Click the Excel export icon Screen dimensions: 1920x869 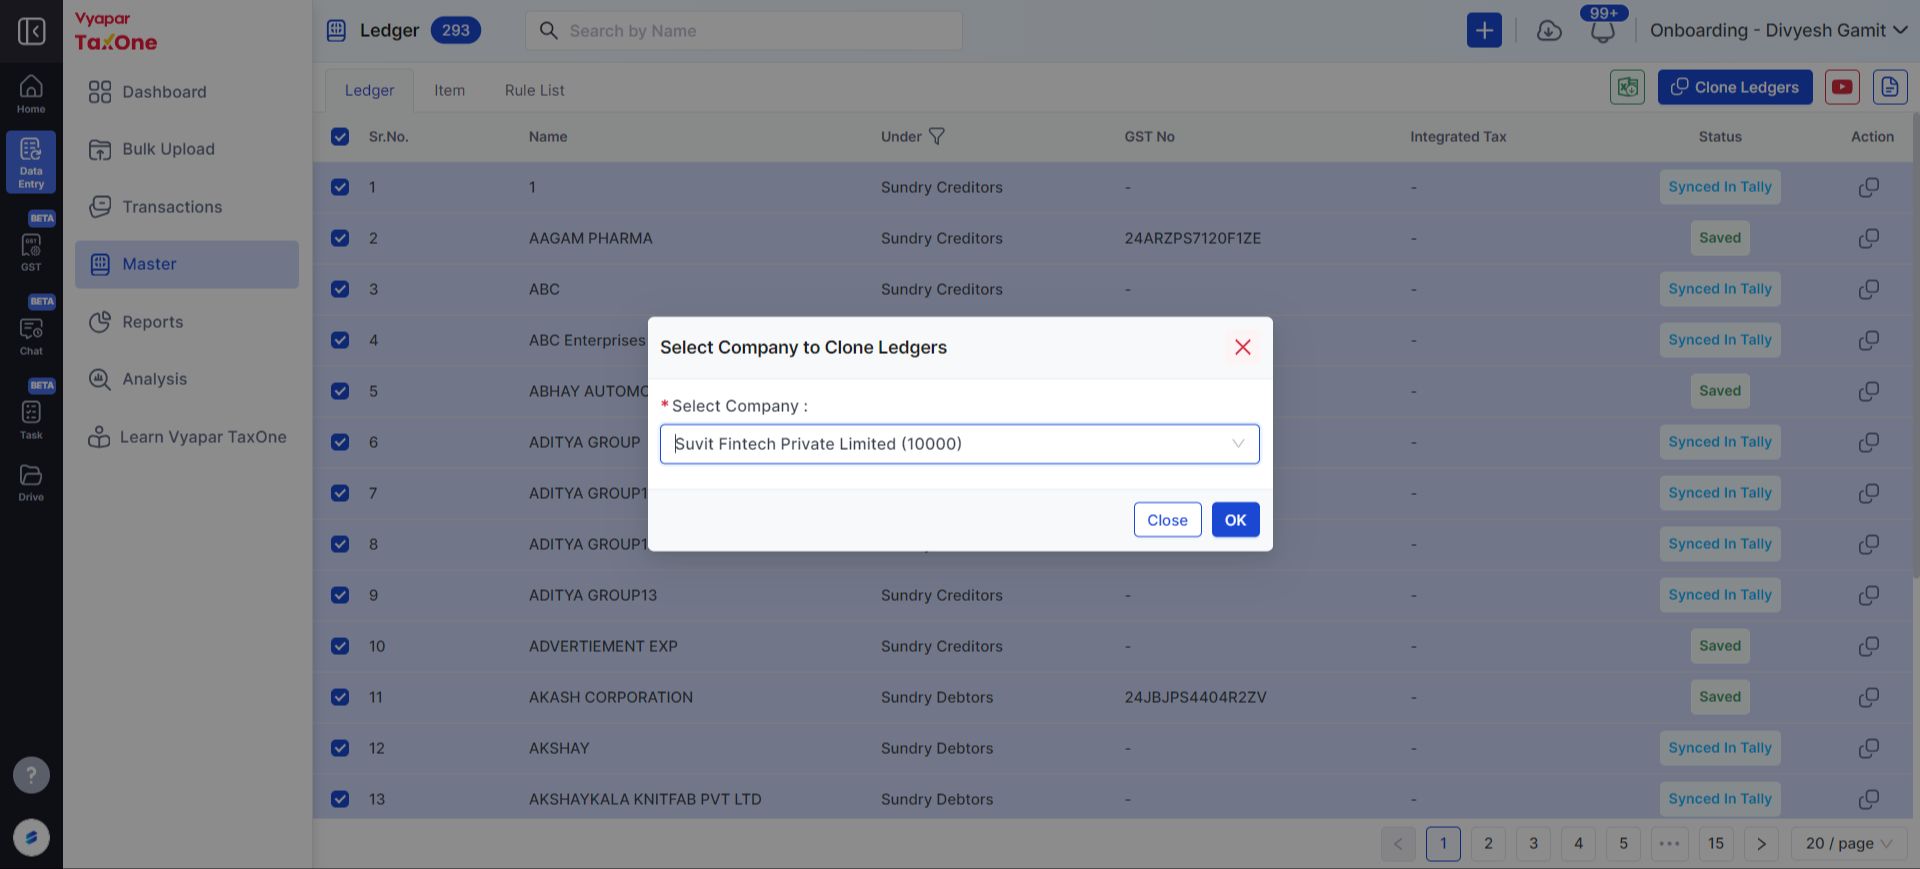tap(1627, 87)
